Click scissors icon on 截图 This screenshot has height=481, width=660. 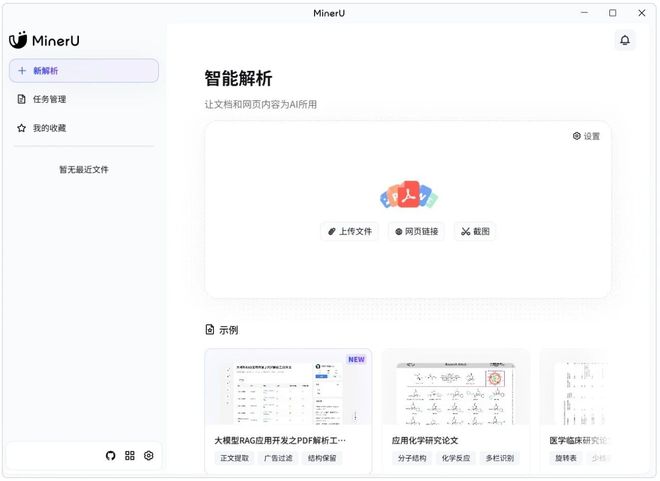point(465,231)
